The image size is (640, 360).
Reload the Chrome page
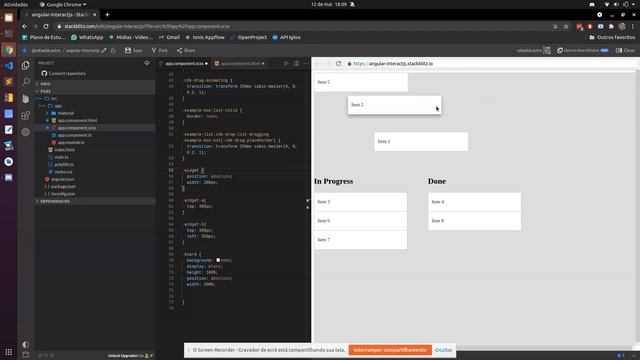point(46,26)
